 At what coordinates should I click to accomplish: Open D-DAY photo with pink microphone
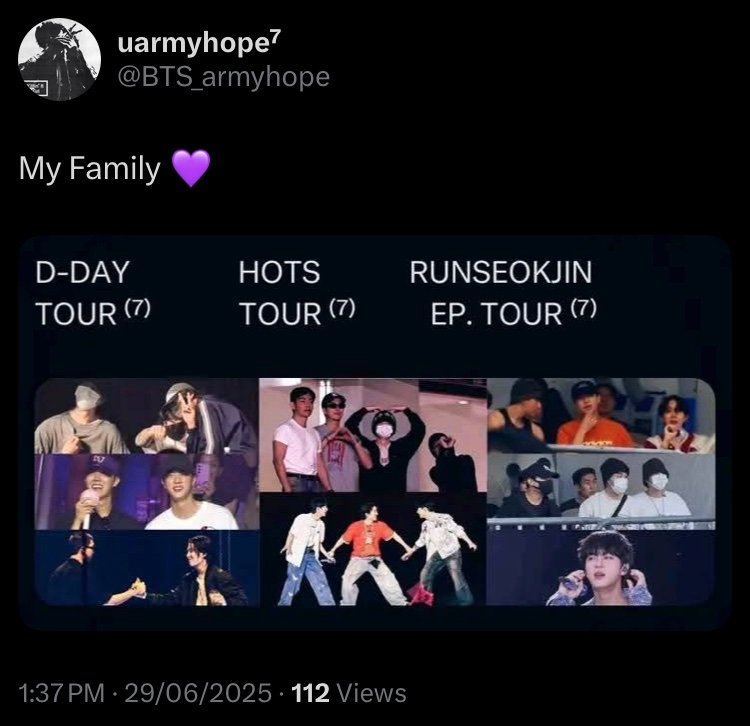point(147,492)
